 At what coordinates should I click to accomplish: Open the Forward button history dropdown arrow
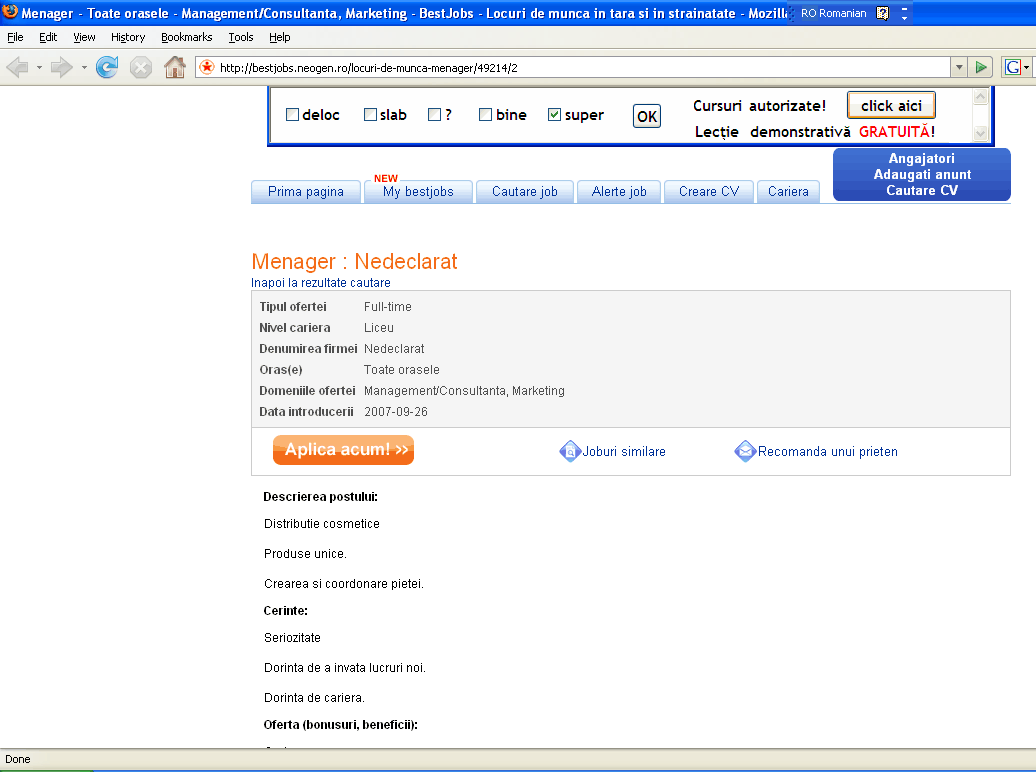tap(84, 67)
